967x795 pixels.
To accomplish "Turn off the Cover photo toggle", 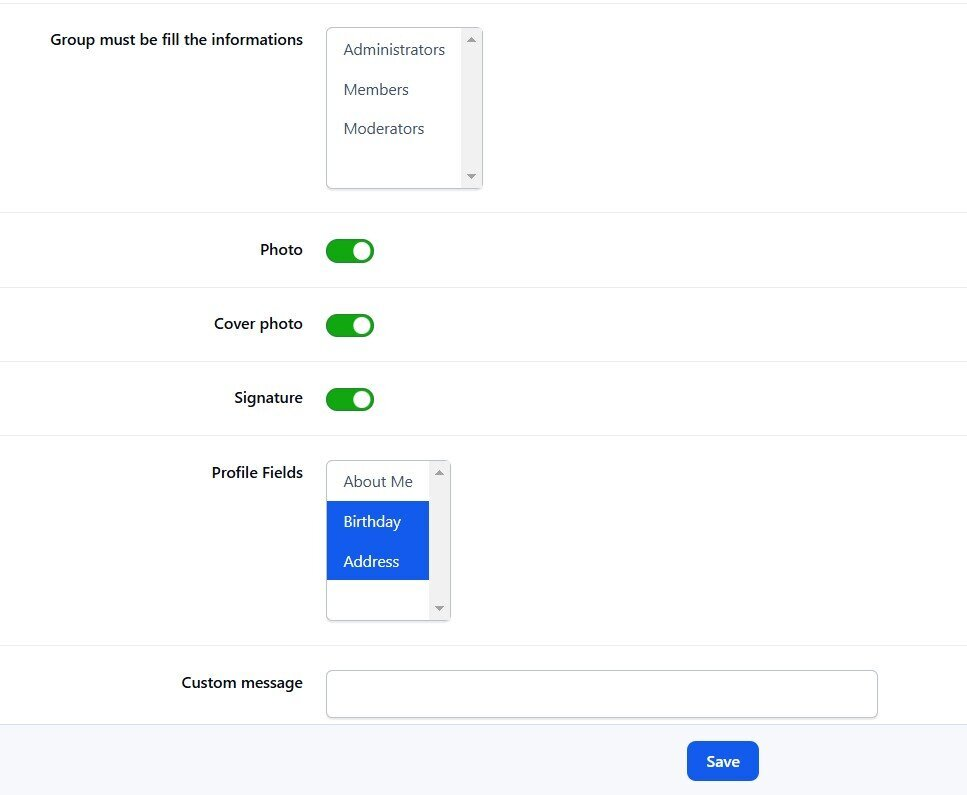I will (350, 325).
